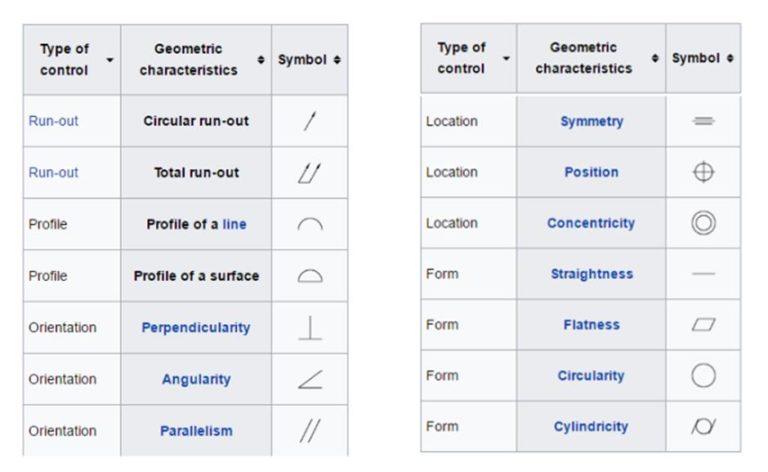The width and height of the screenshot is (768, 472).
Task: Click the circular run-out arrow symbol
Action: click(x=310, y=121)
